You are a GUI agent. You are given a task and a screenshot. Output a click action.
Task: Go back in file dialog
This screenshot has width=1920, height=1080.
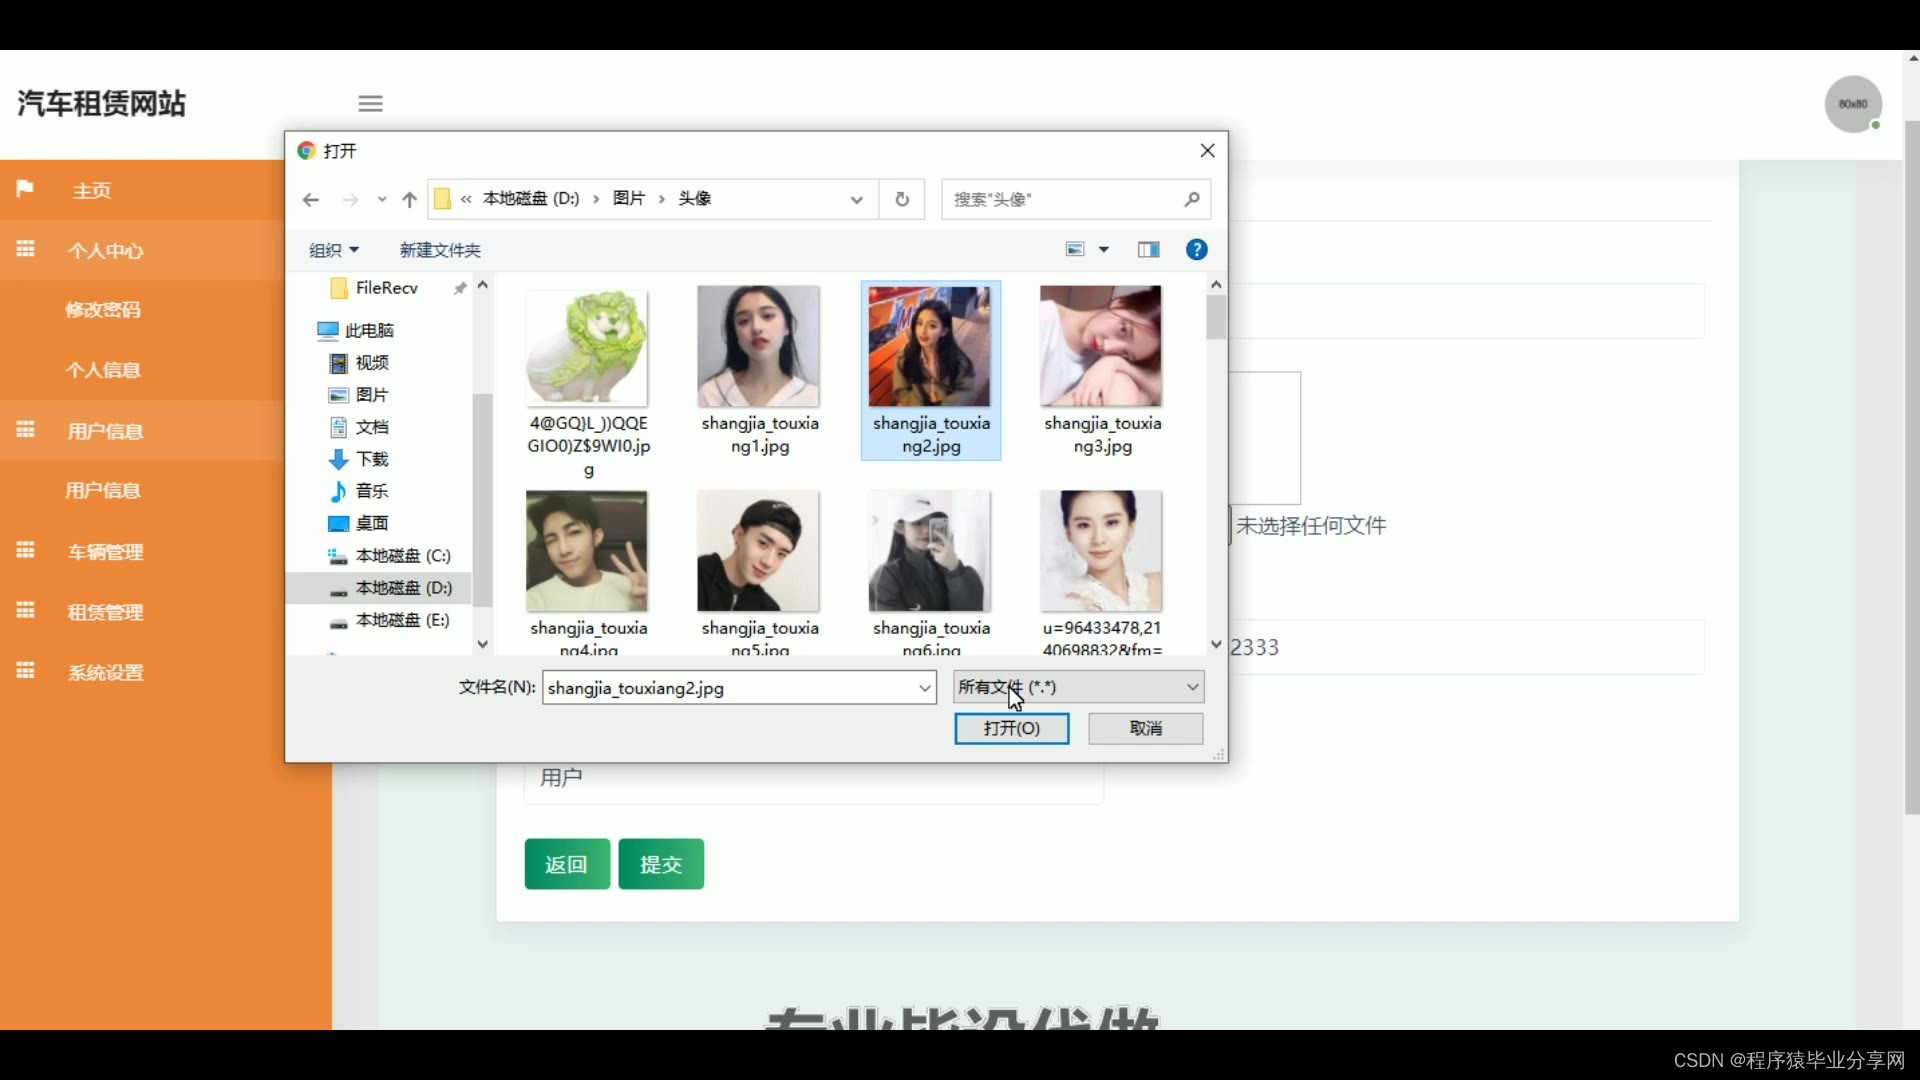point(311,199)
